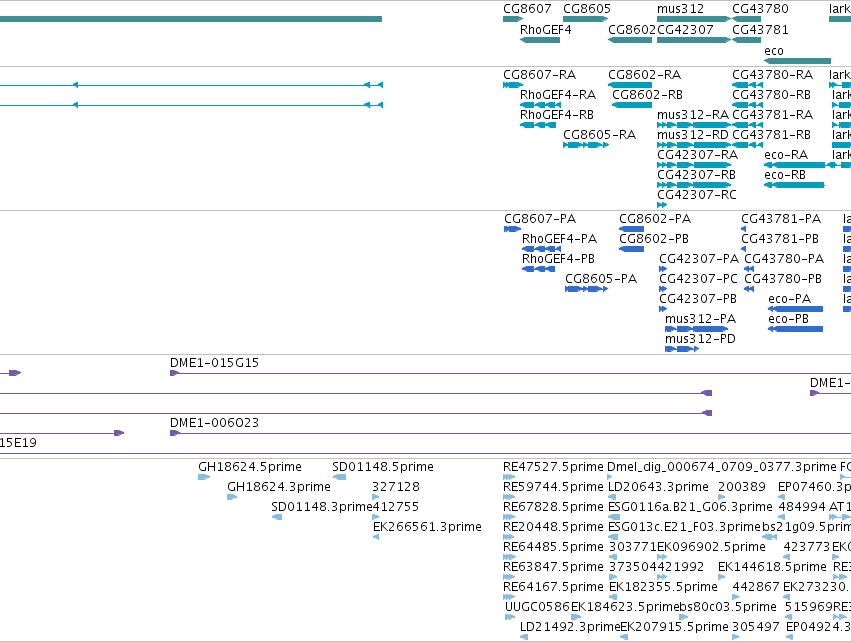Select the LD20643.3prime EST
This screenshot has height=642, width=851.
click(x=612, y=497)
